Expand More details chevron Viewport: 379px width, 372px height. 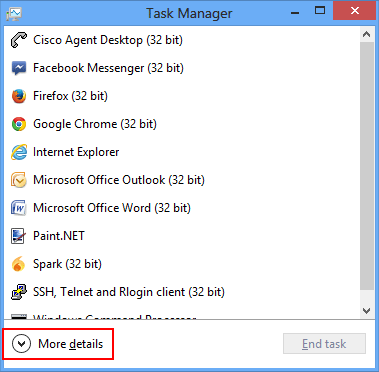click(x=21, y=344)
